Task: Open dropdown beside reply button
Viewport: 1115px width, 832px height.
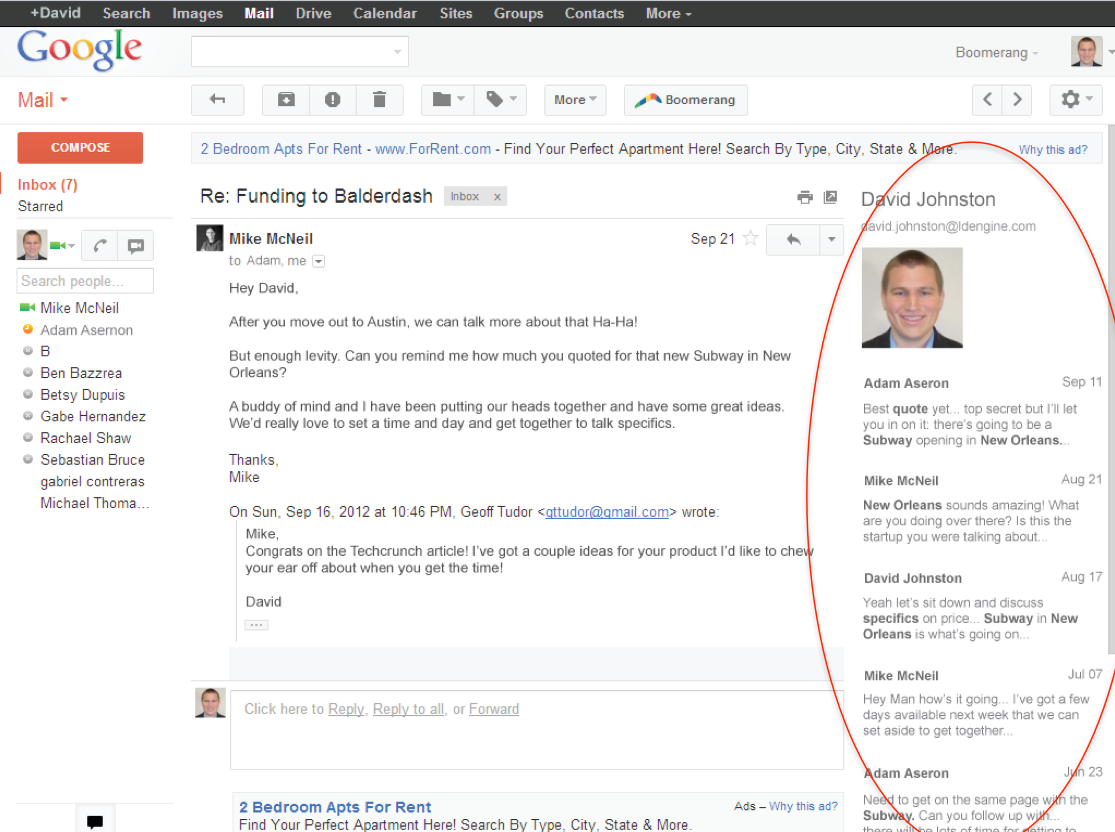Action: [831, 240]
